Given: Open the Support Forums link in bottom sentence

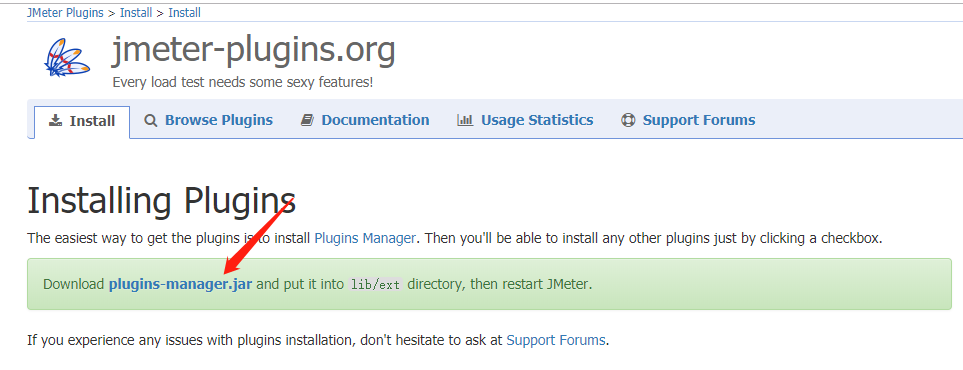Looking at the screenshot, I should click(556, 340).
